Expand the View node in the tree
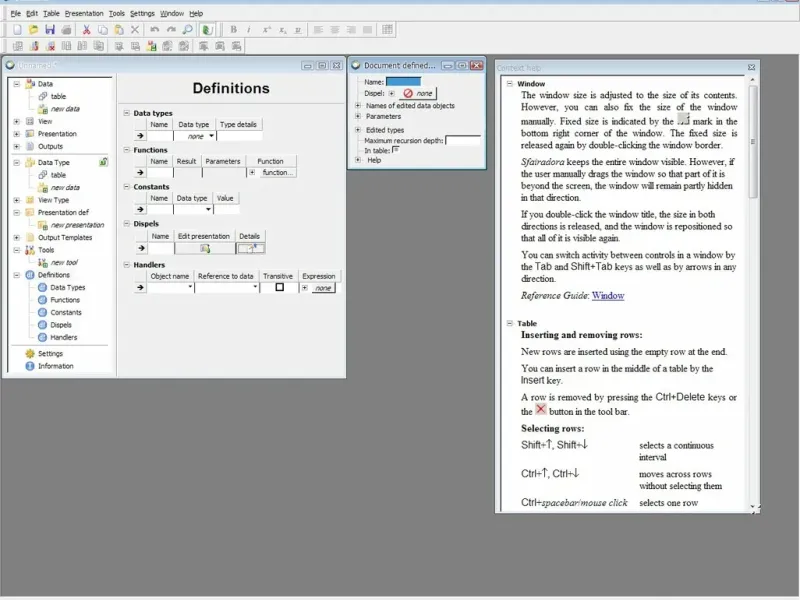This screenshot has width=800, height=600. coord(16,121)
